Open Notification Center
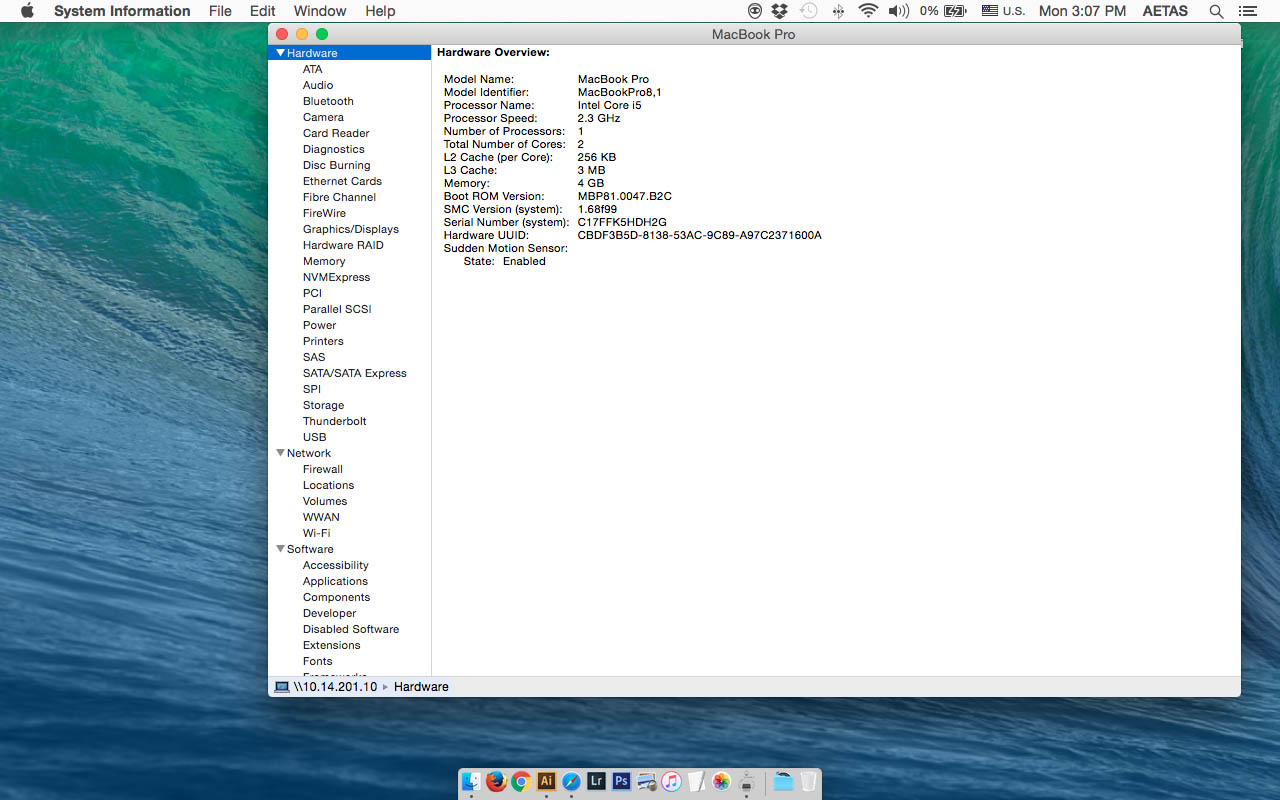The height and width of the screenshot is (800, 1280). pyautogui.click(x=1247, y=11)
